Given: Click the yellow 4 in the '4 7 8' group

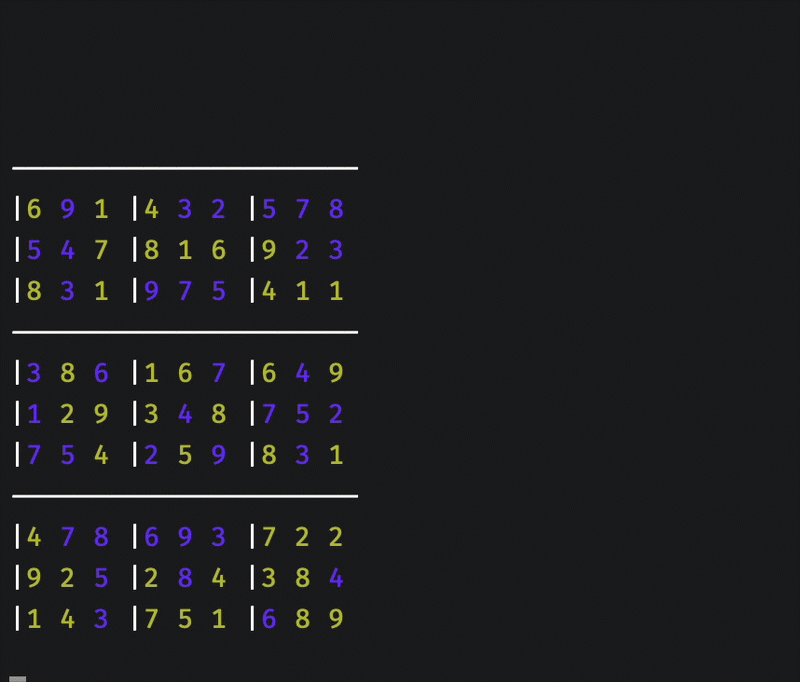Looking at the screenshot, I should point(34,537).
